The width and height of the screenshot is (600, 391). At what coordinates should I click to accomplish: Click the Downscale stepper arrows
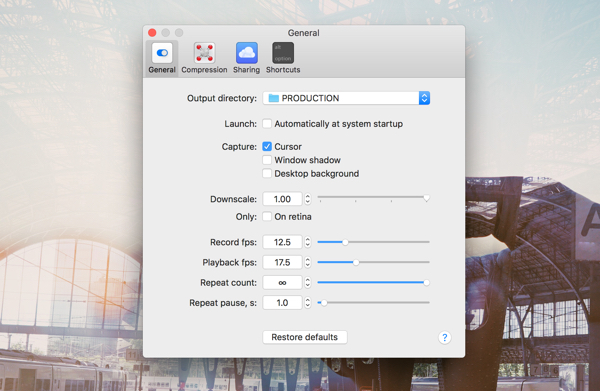coord(308,199)
